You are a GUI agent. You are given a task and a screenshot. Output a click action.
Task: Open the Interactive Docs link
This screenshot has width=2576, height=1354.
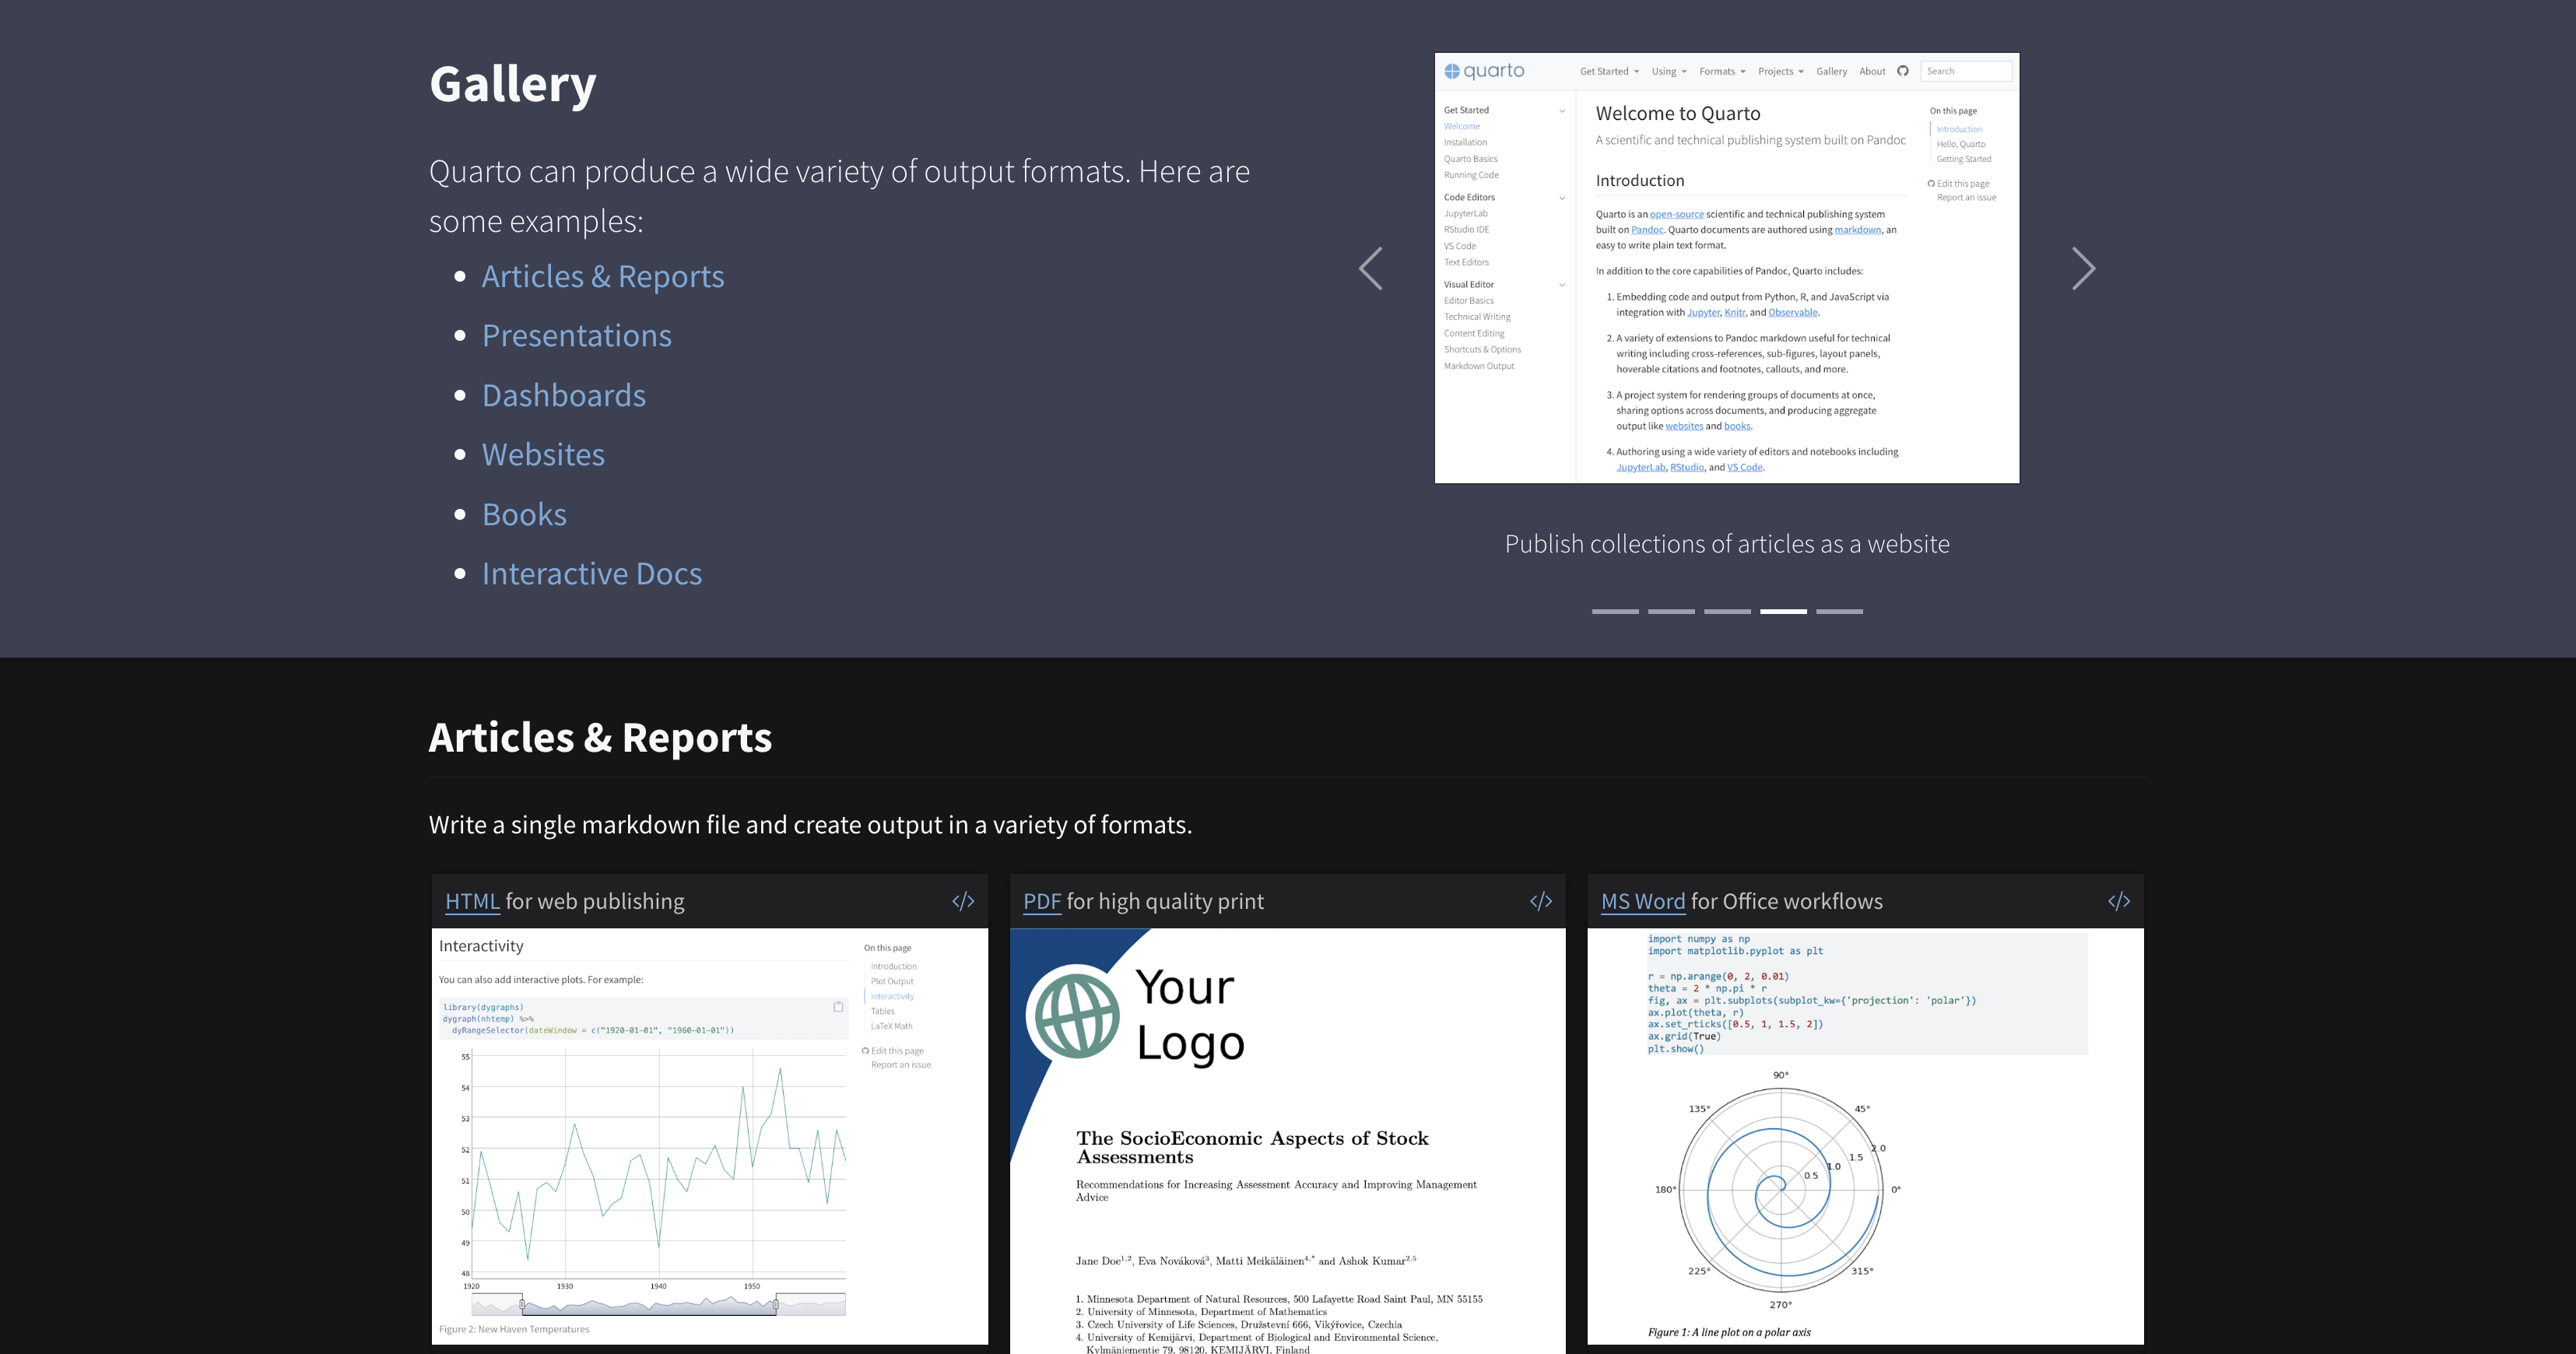(x=592, y=573)
